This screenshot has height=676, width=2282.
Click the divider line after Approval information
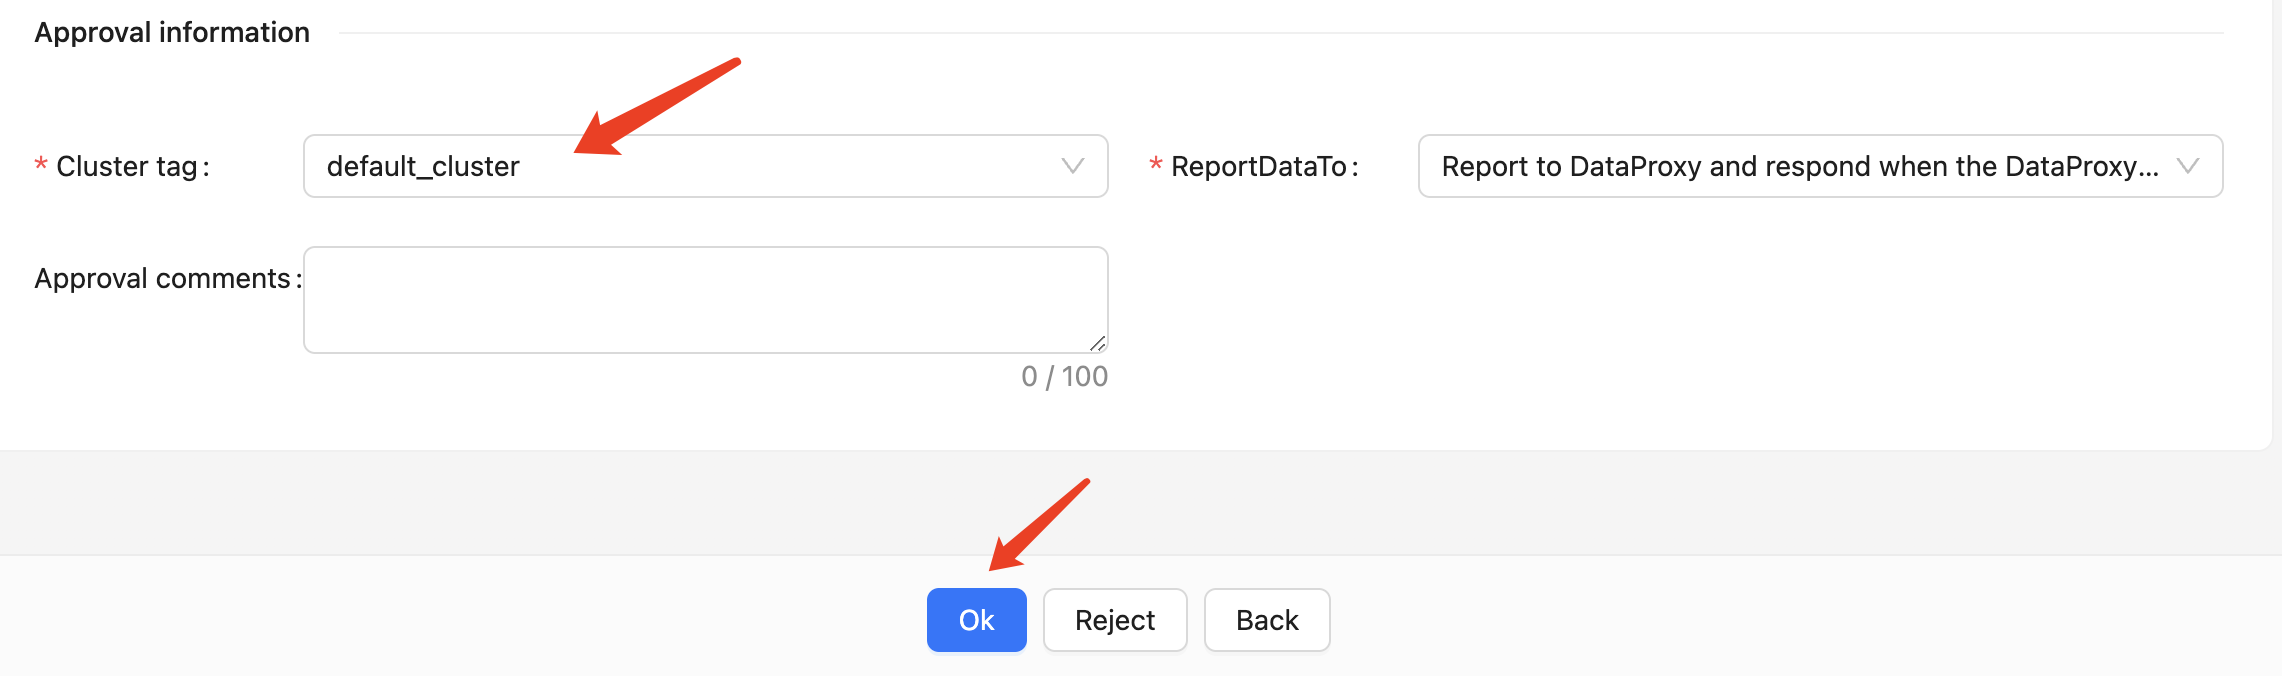[1280, 33]
